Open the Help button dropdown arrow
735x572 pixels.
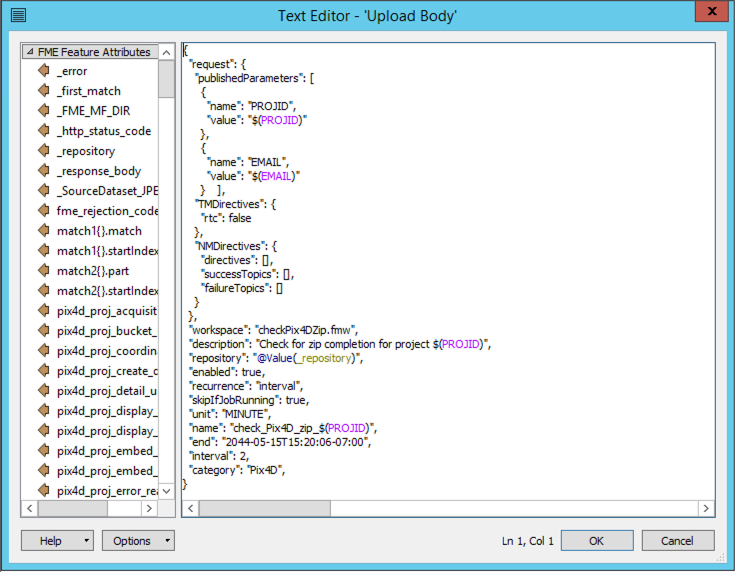(87, 541)
